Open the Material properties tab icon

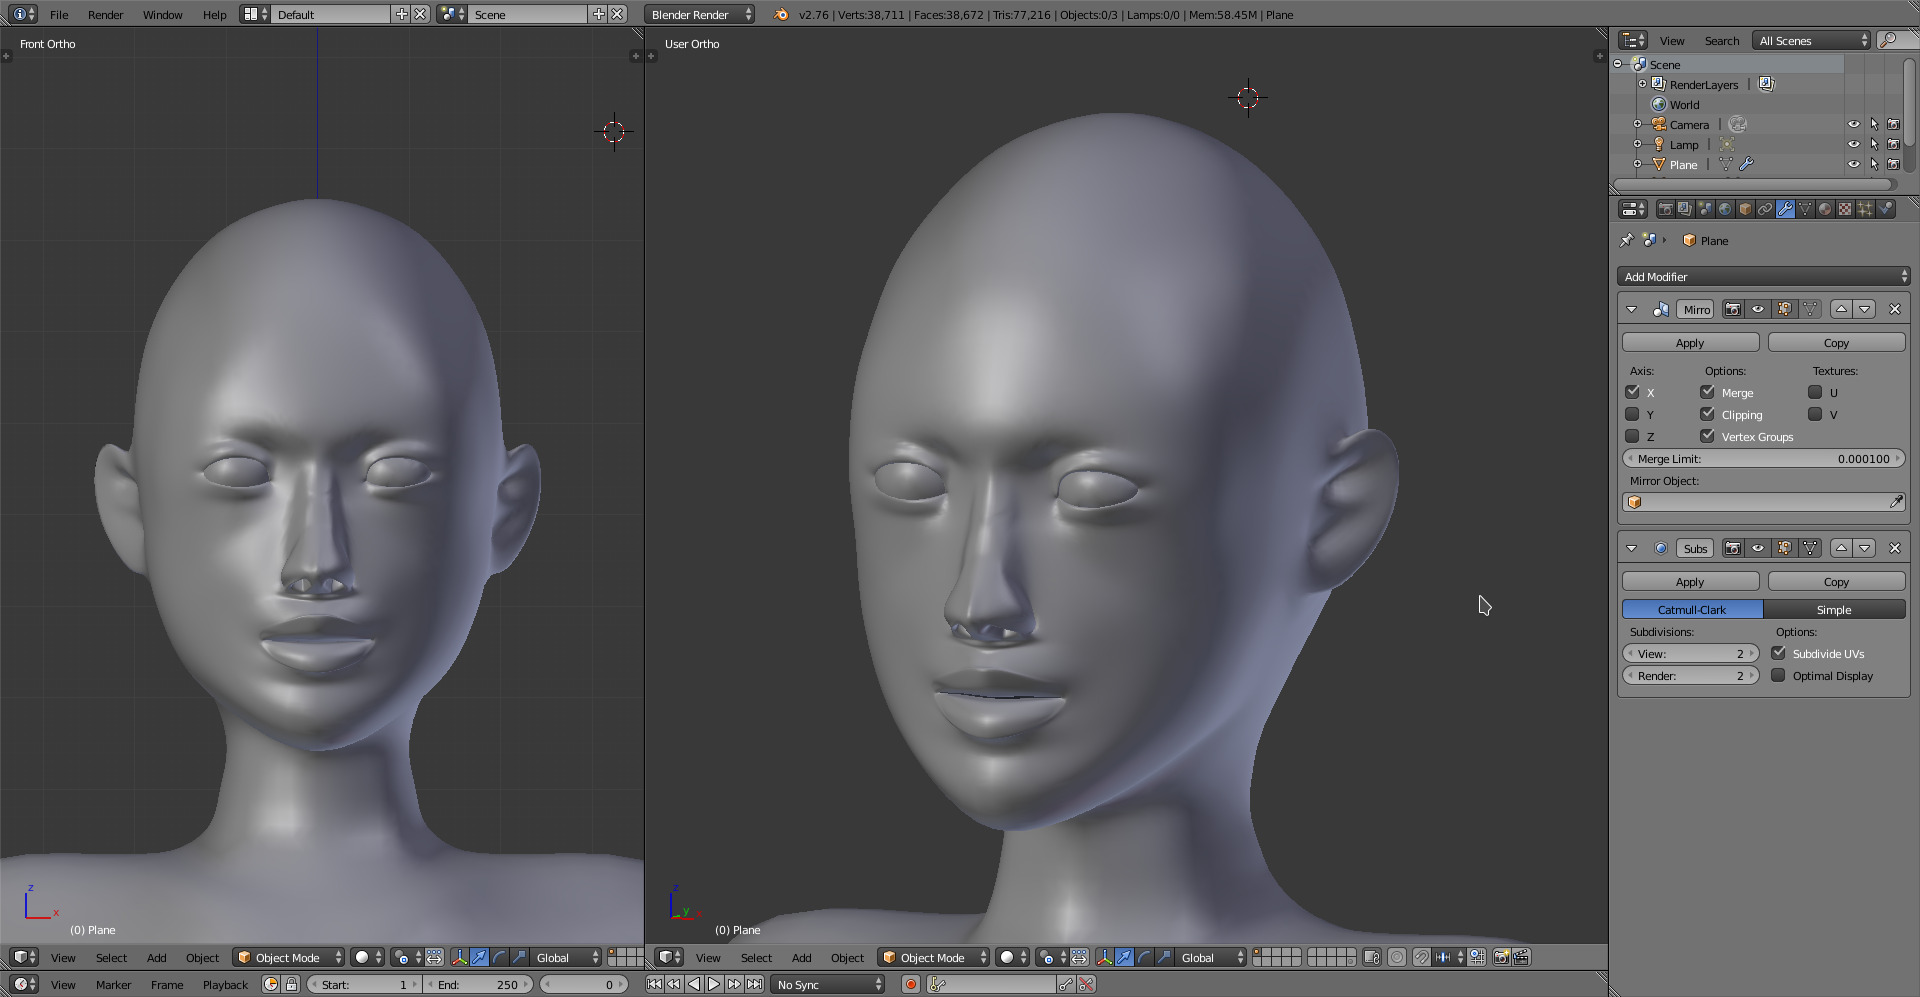(1825, 209)
